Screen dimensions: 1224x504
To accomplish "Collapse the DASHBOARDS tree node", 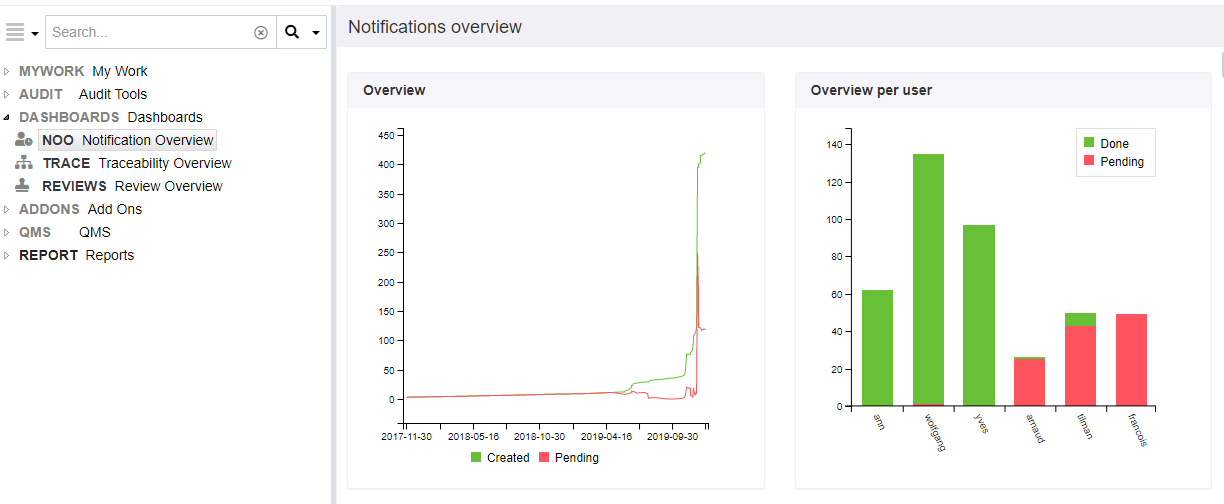I will coord(6,117).
